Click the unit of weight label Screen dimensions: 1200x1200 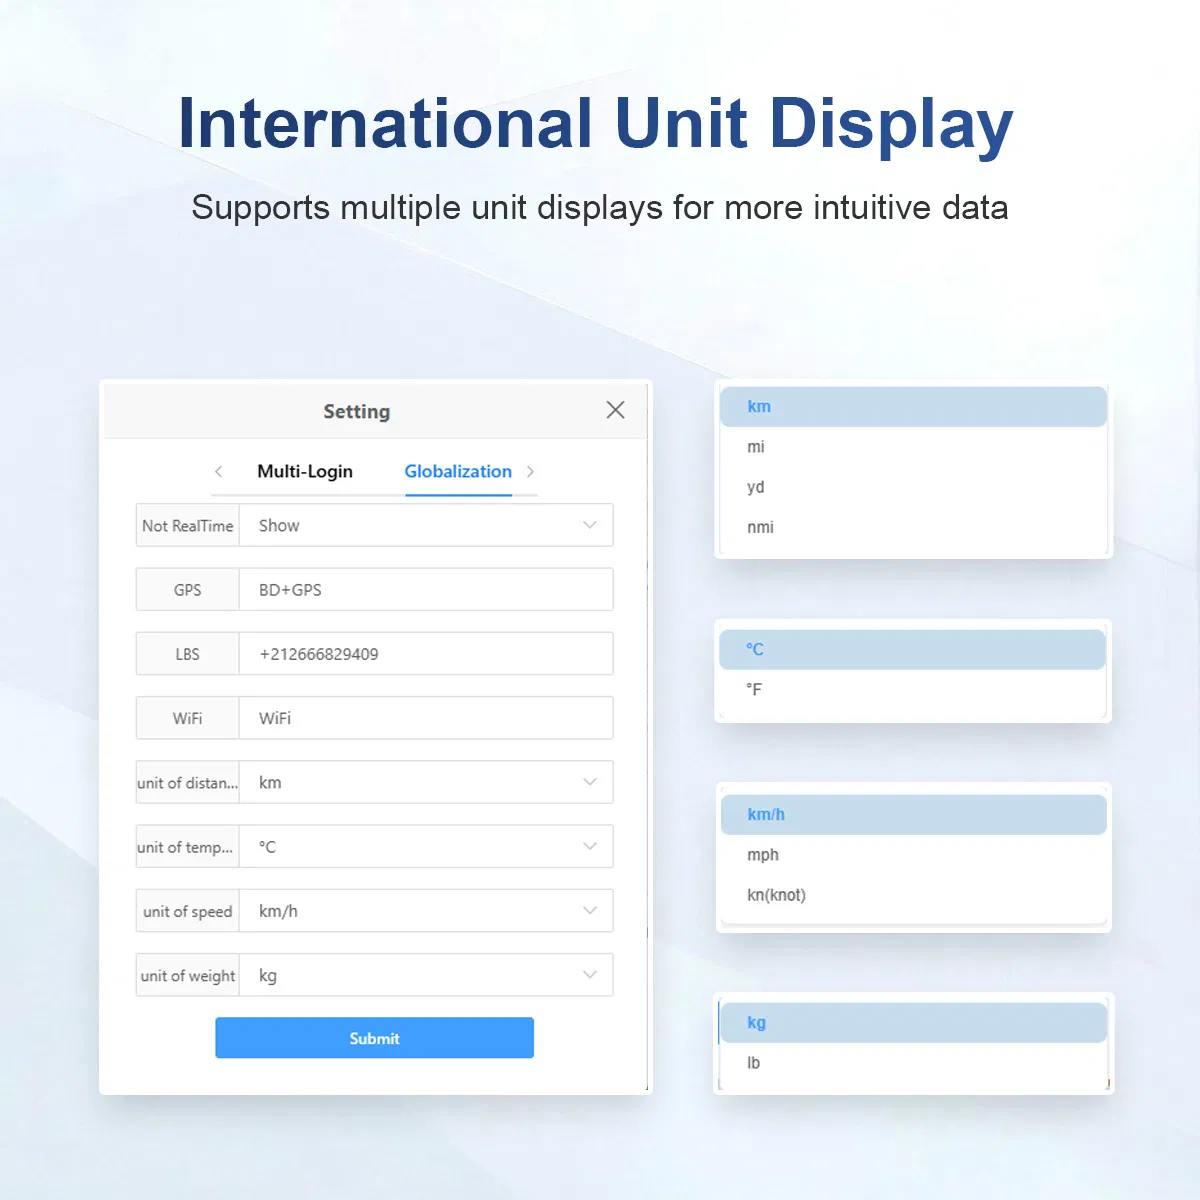coord(188,975)
